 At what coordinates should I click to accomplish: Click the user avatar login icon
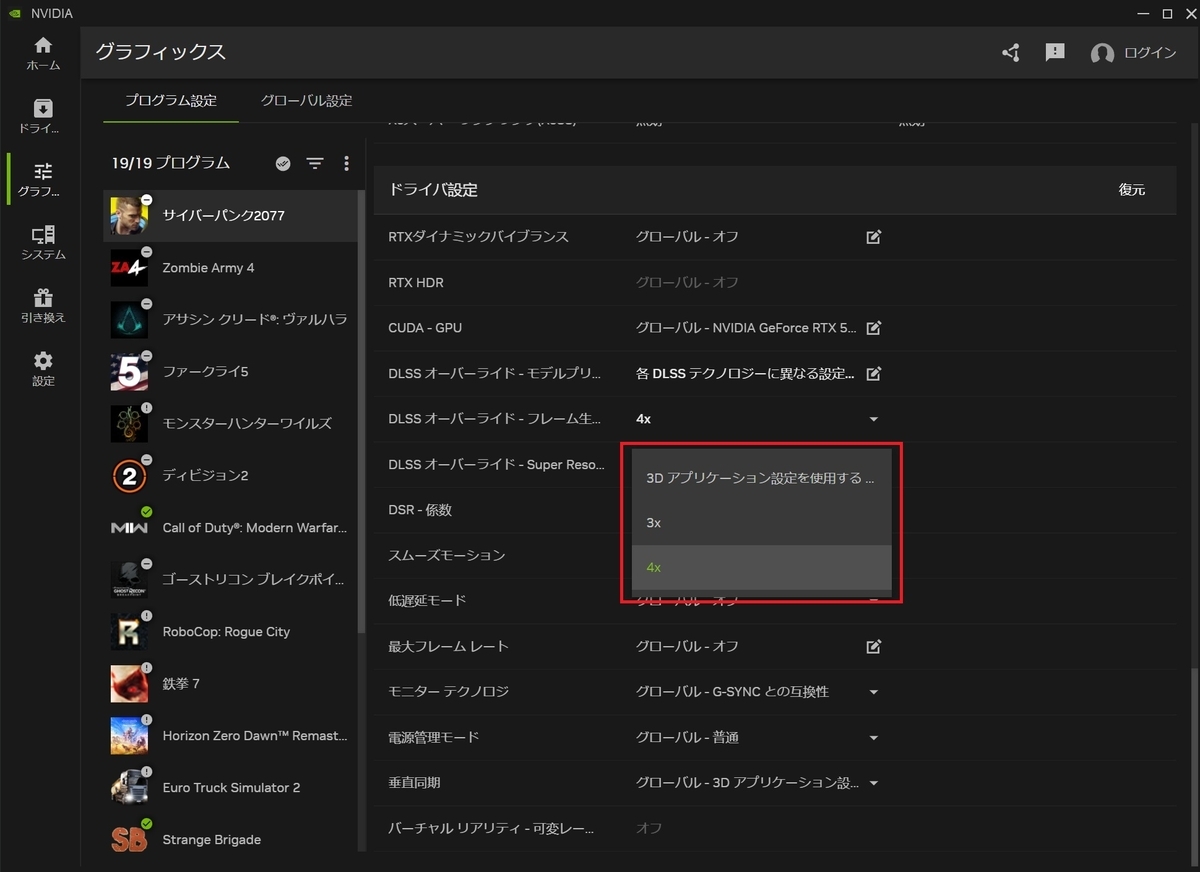1102,54
